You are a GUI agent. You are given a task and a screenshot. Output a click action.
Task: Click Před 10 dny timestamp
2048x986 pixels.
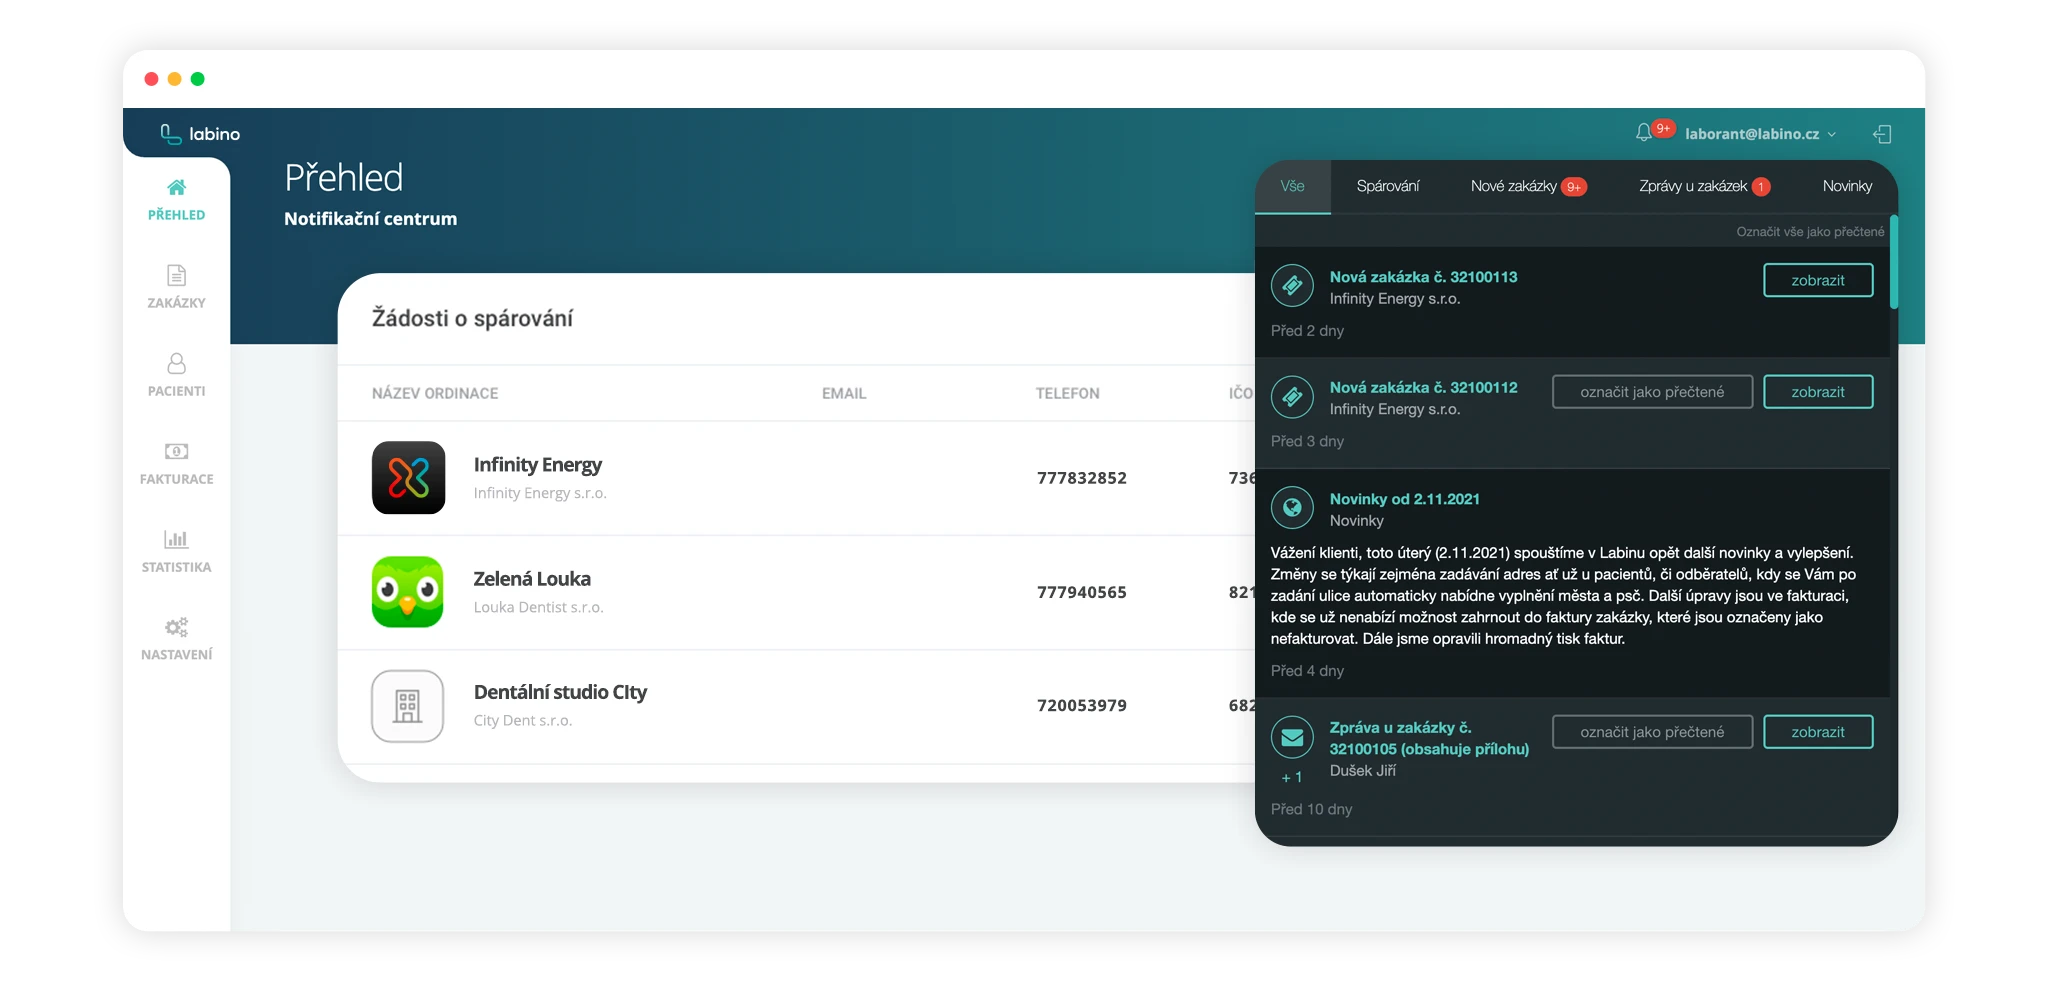click(1311, 809)
